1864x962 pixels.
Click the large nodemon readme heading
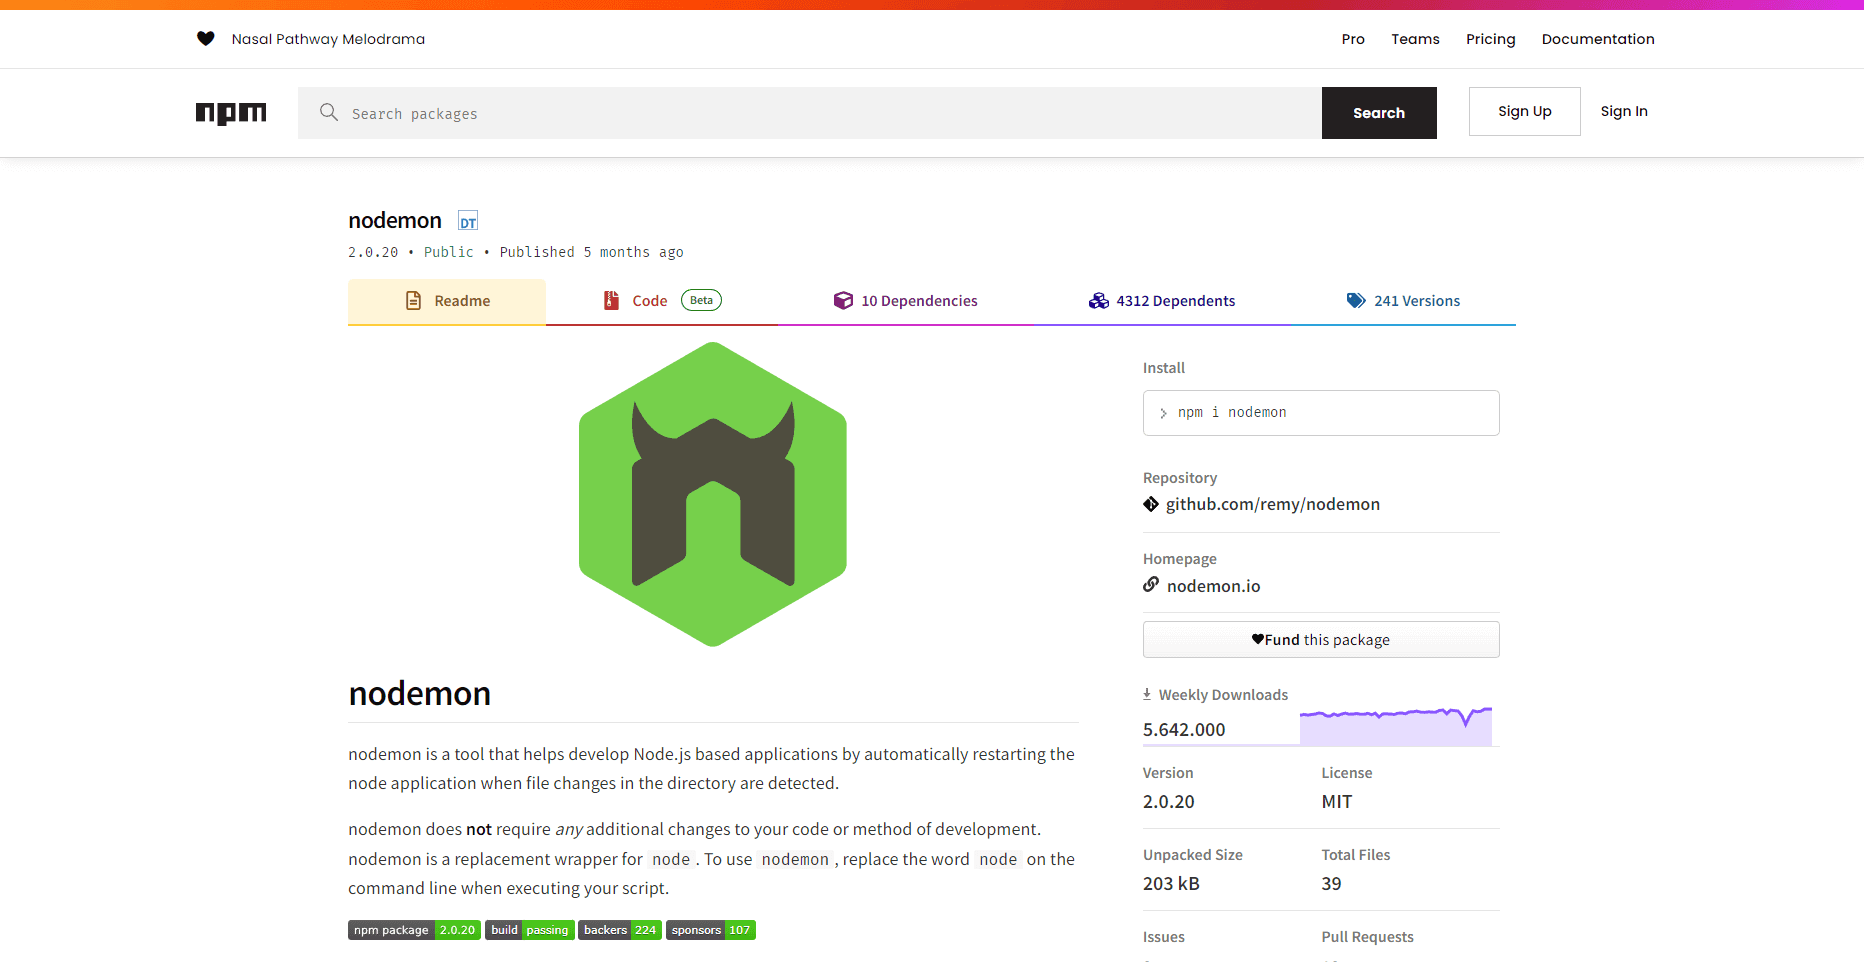click(x=420, y=693)
